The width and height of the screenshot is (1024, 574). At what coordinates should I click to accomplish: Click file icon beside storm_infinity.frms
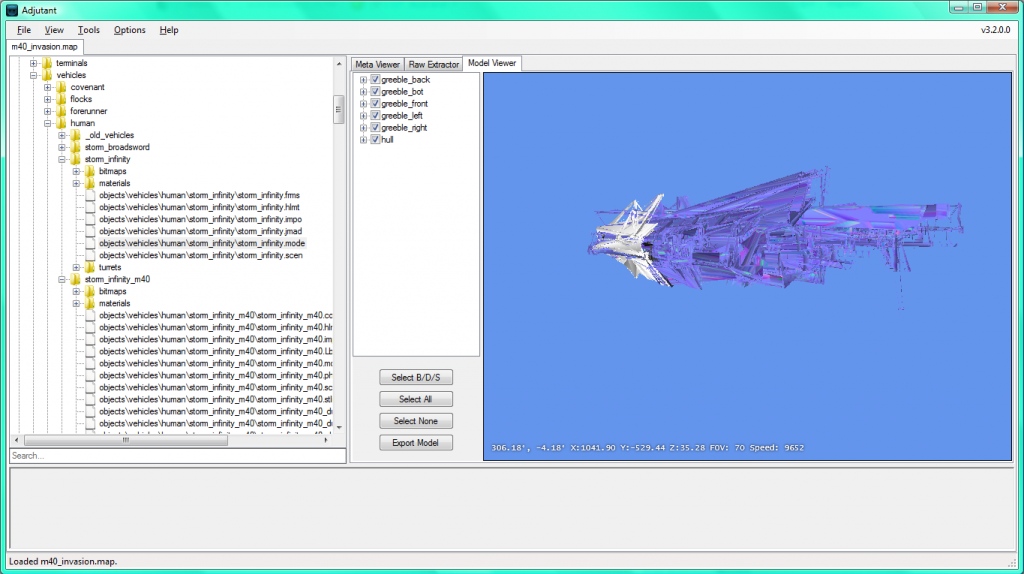(x=90, y=195)
